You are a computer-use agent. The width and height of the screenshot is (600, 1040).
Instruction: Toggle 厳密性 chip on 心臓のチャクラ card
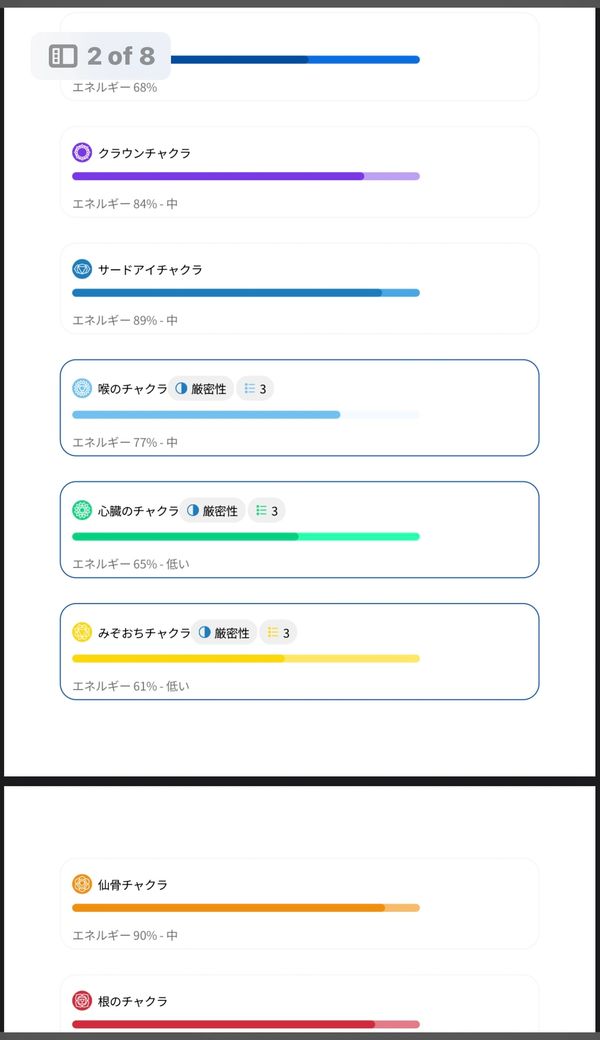(212, 510)
